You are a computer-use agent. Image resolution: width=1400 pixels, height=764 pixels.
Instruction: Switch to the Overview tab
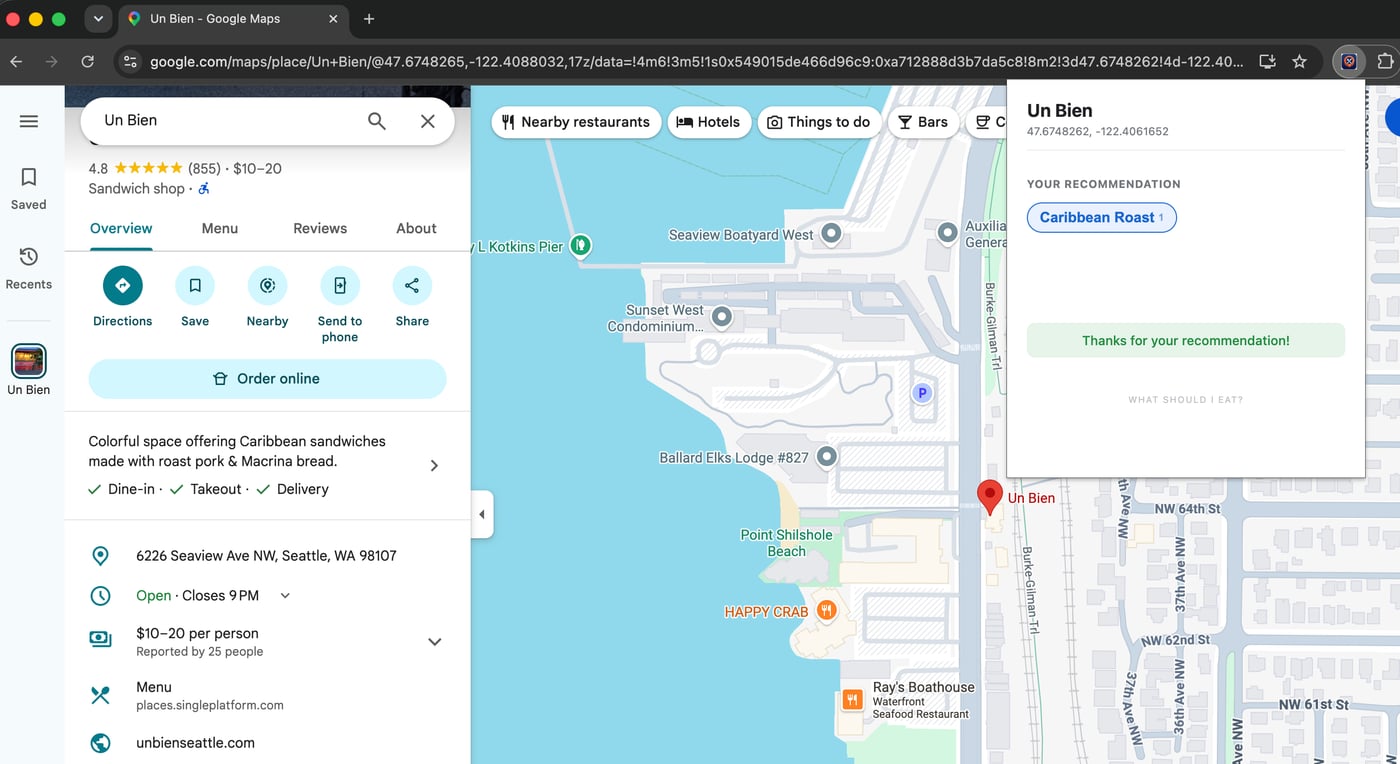121,228
